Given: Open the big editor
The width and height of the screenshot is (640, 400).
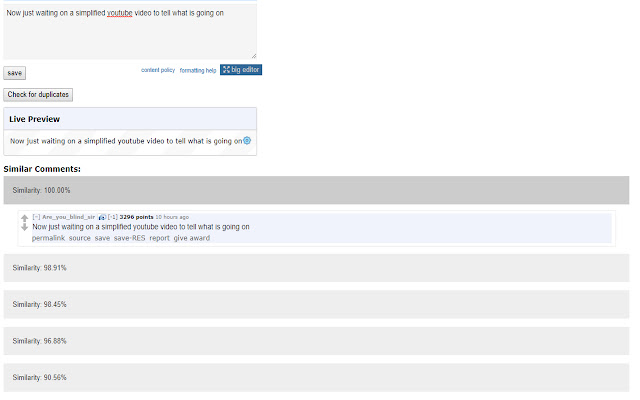Looking at the screenshot, I should [241, 70].
